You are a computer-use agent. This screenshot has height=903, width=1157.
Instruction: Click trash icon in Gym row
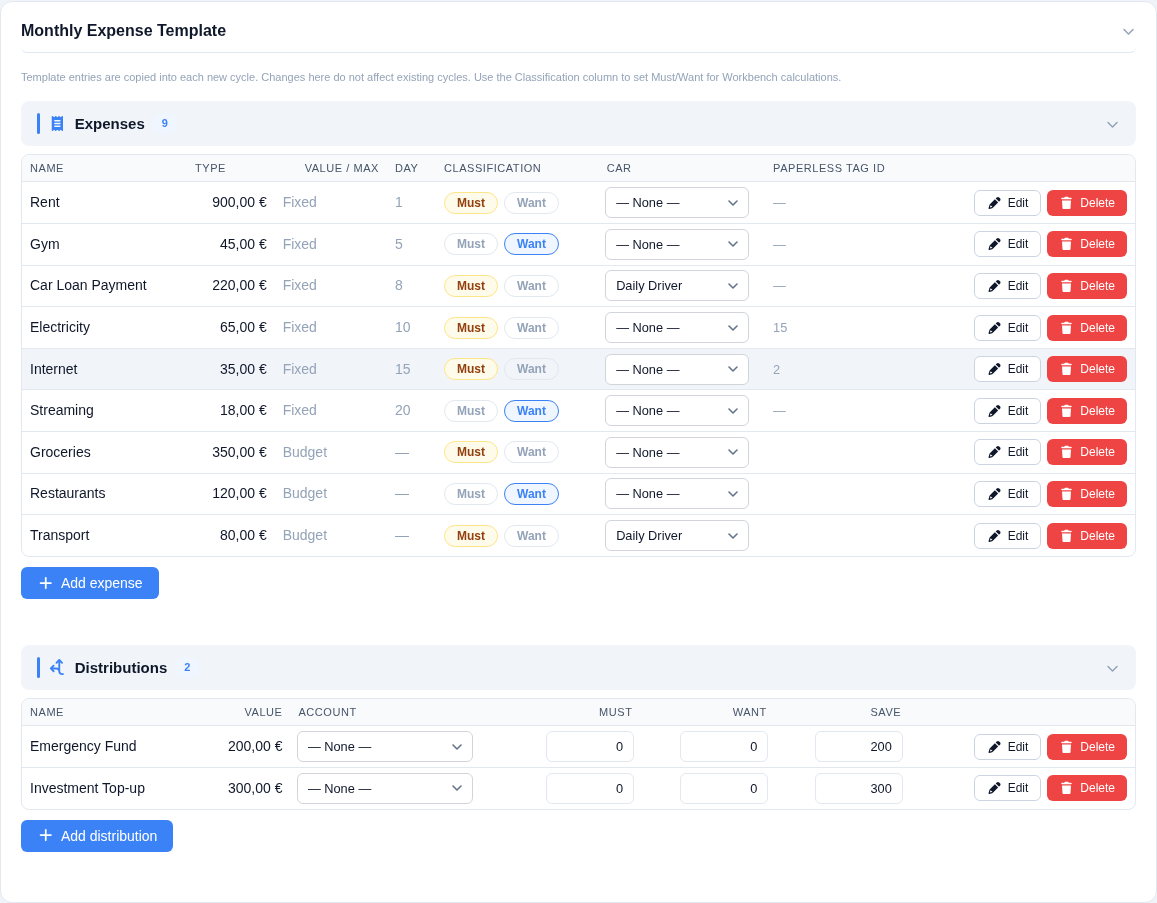1066,244
